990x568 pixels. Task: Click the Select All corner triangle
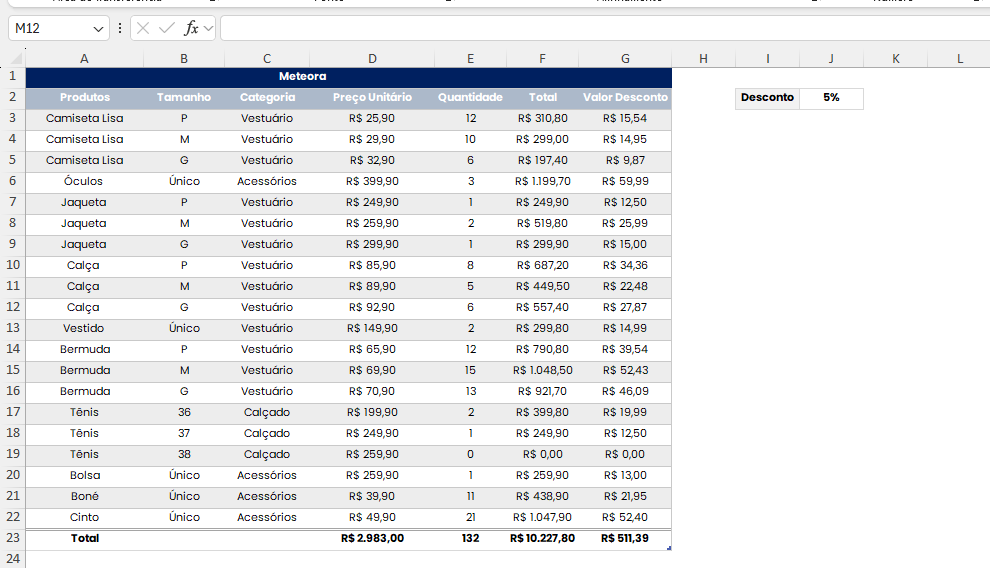(x=16, y=59)
